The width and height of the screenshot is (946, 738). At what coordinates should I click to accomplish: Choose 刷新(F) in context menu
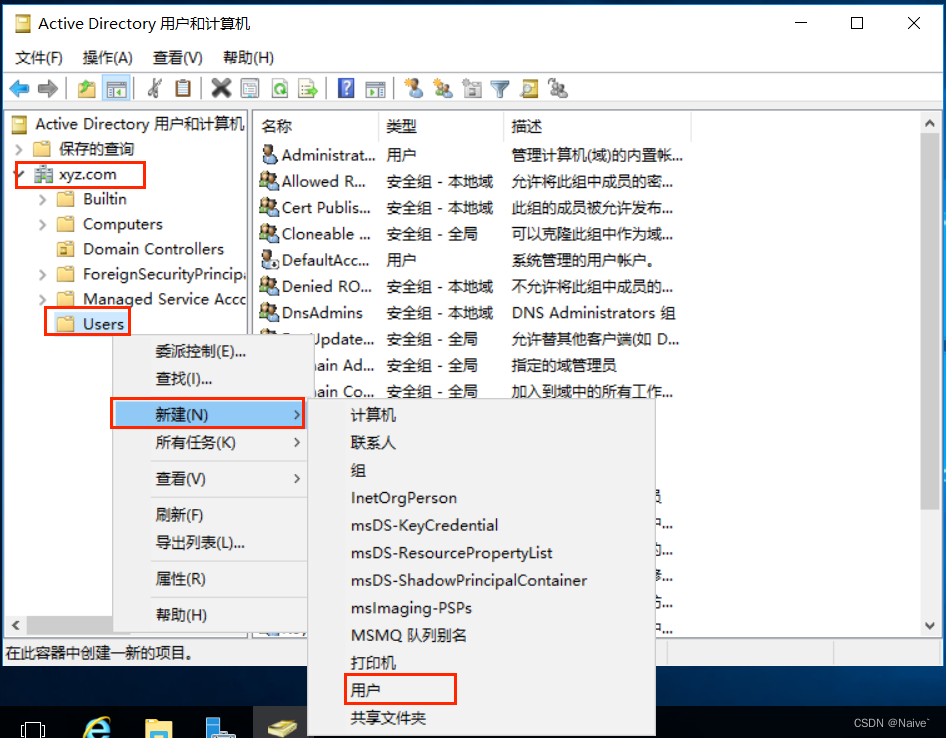pyautogui.click(x=209, y=515)
